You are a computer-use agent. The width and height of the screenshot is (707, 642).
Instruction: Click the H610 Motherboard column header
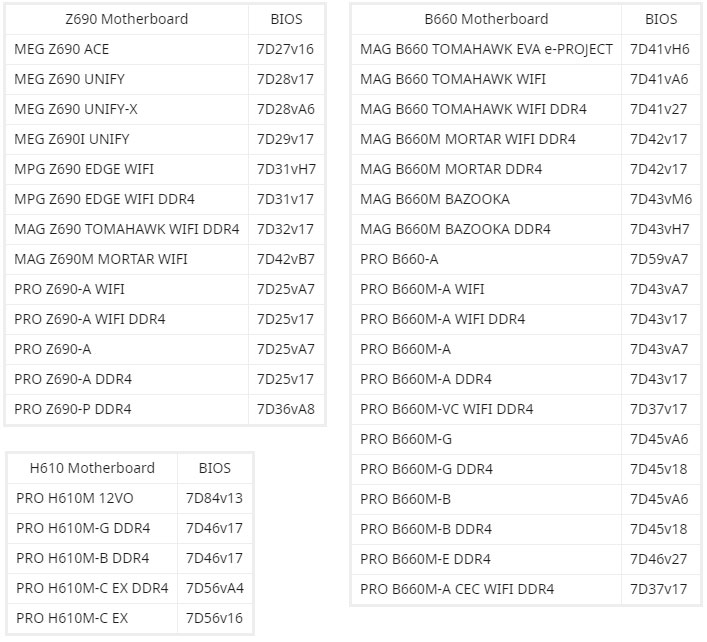coord(92,468)
